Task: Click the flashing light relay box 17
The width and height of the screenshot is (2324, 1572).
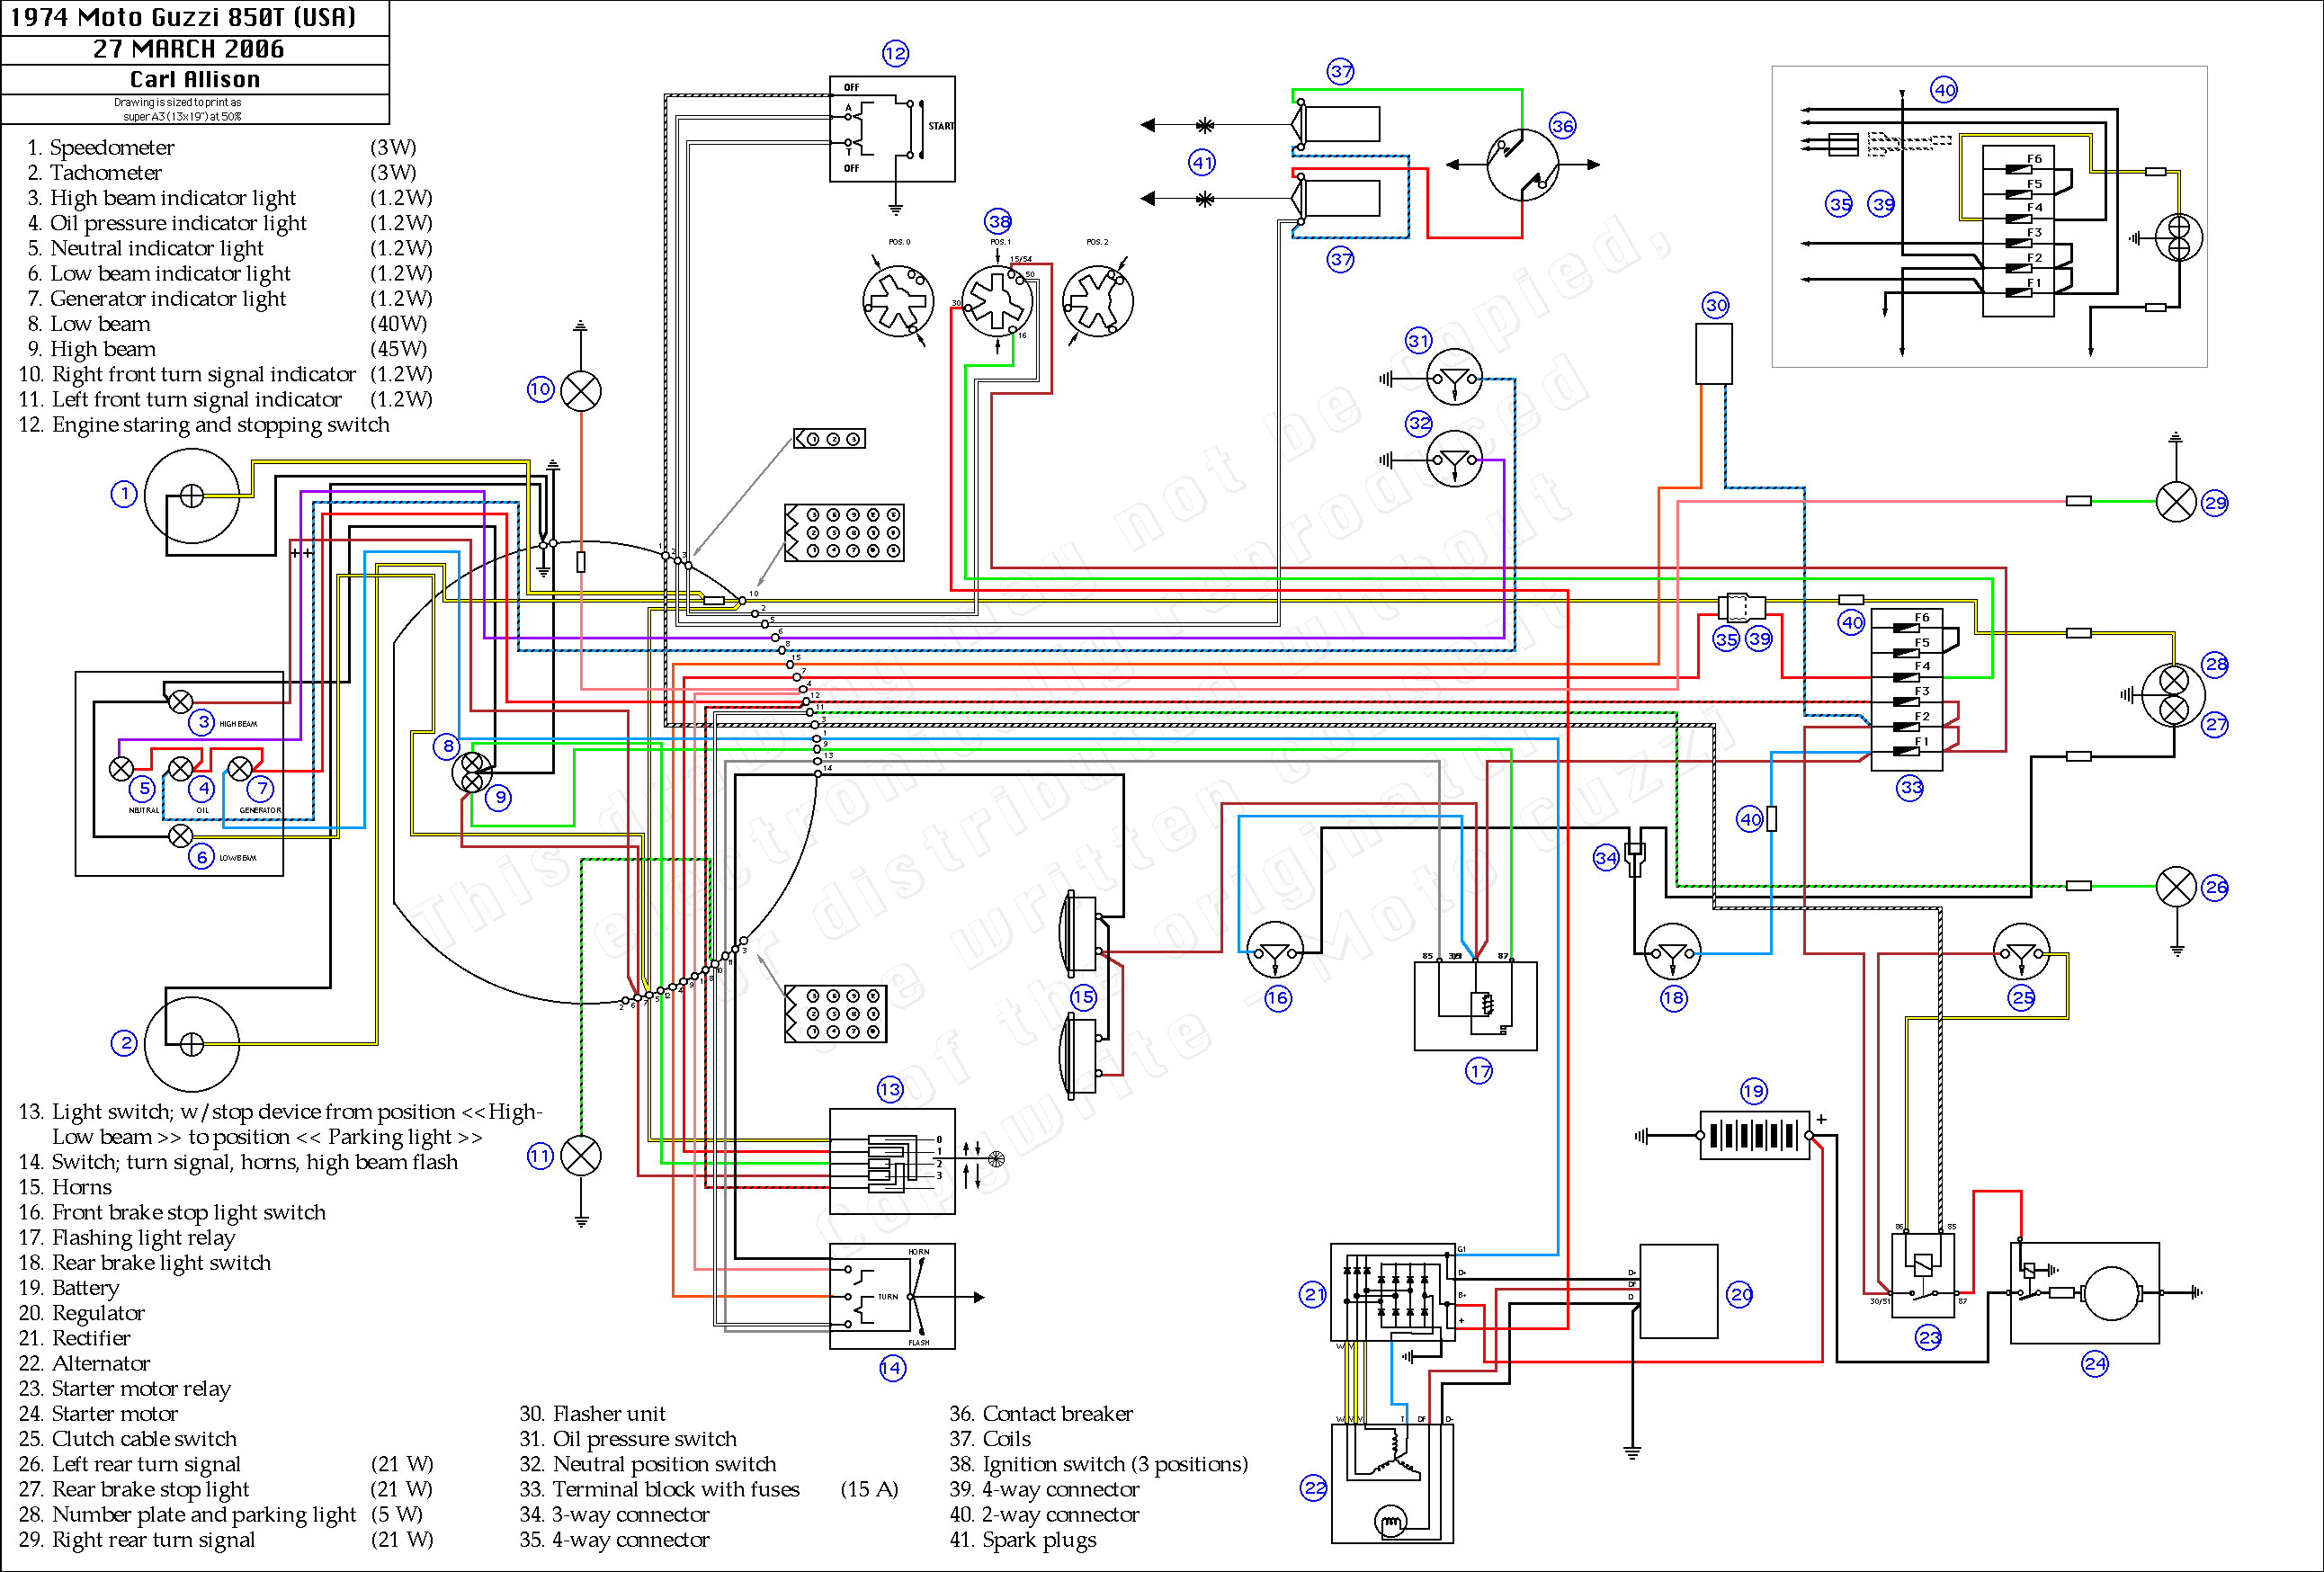Action: pyautogui.click(x=1475, y=1005)
